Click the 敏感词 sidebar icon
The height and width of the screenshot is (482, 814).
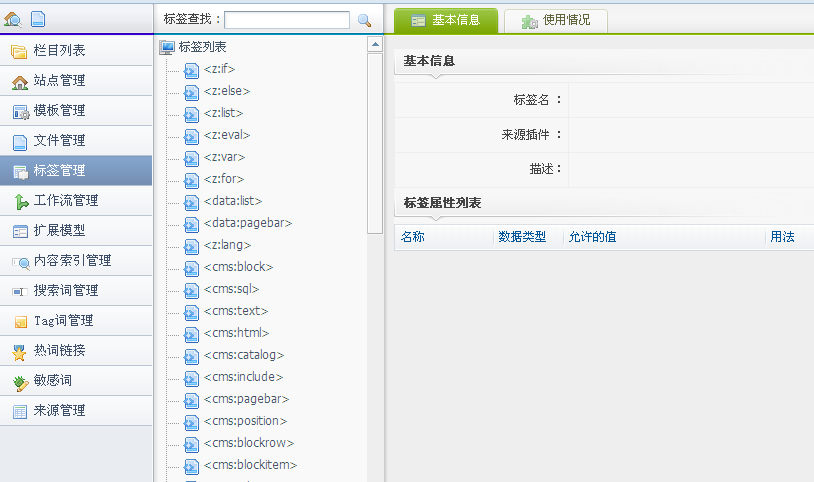[x=19, y=381]
